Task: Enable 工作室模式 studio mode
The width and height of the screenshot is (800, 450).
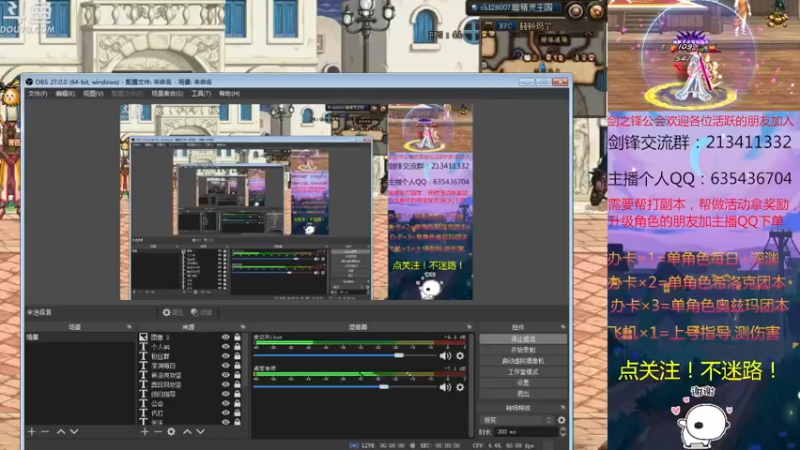Action: tap(523, 372)
